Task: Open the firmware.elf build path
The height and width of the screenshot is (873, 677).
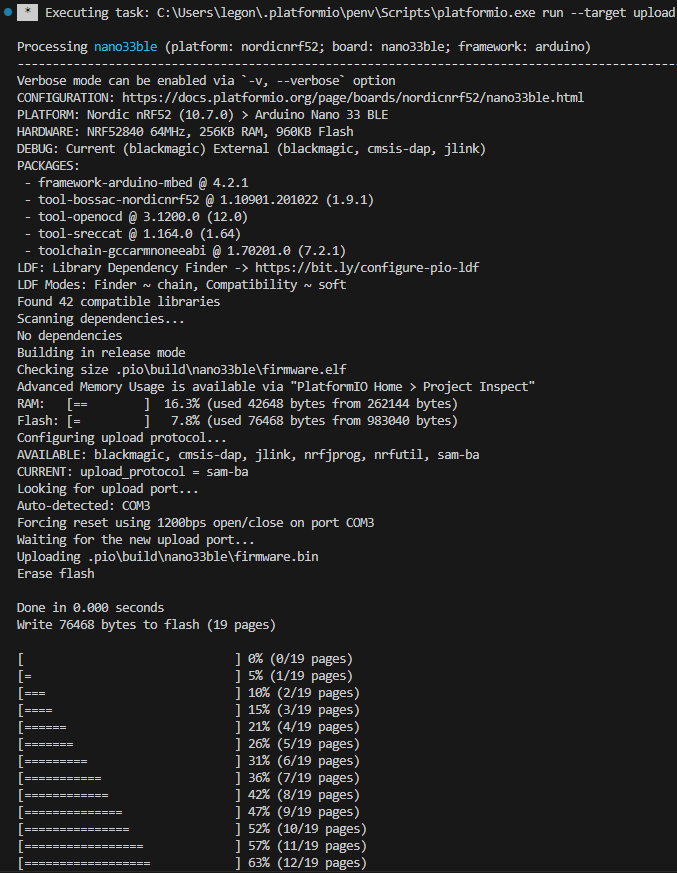Action: [230, 370]
